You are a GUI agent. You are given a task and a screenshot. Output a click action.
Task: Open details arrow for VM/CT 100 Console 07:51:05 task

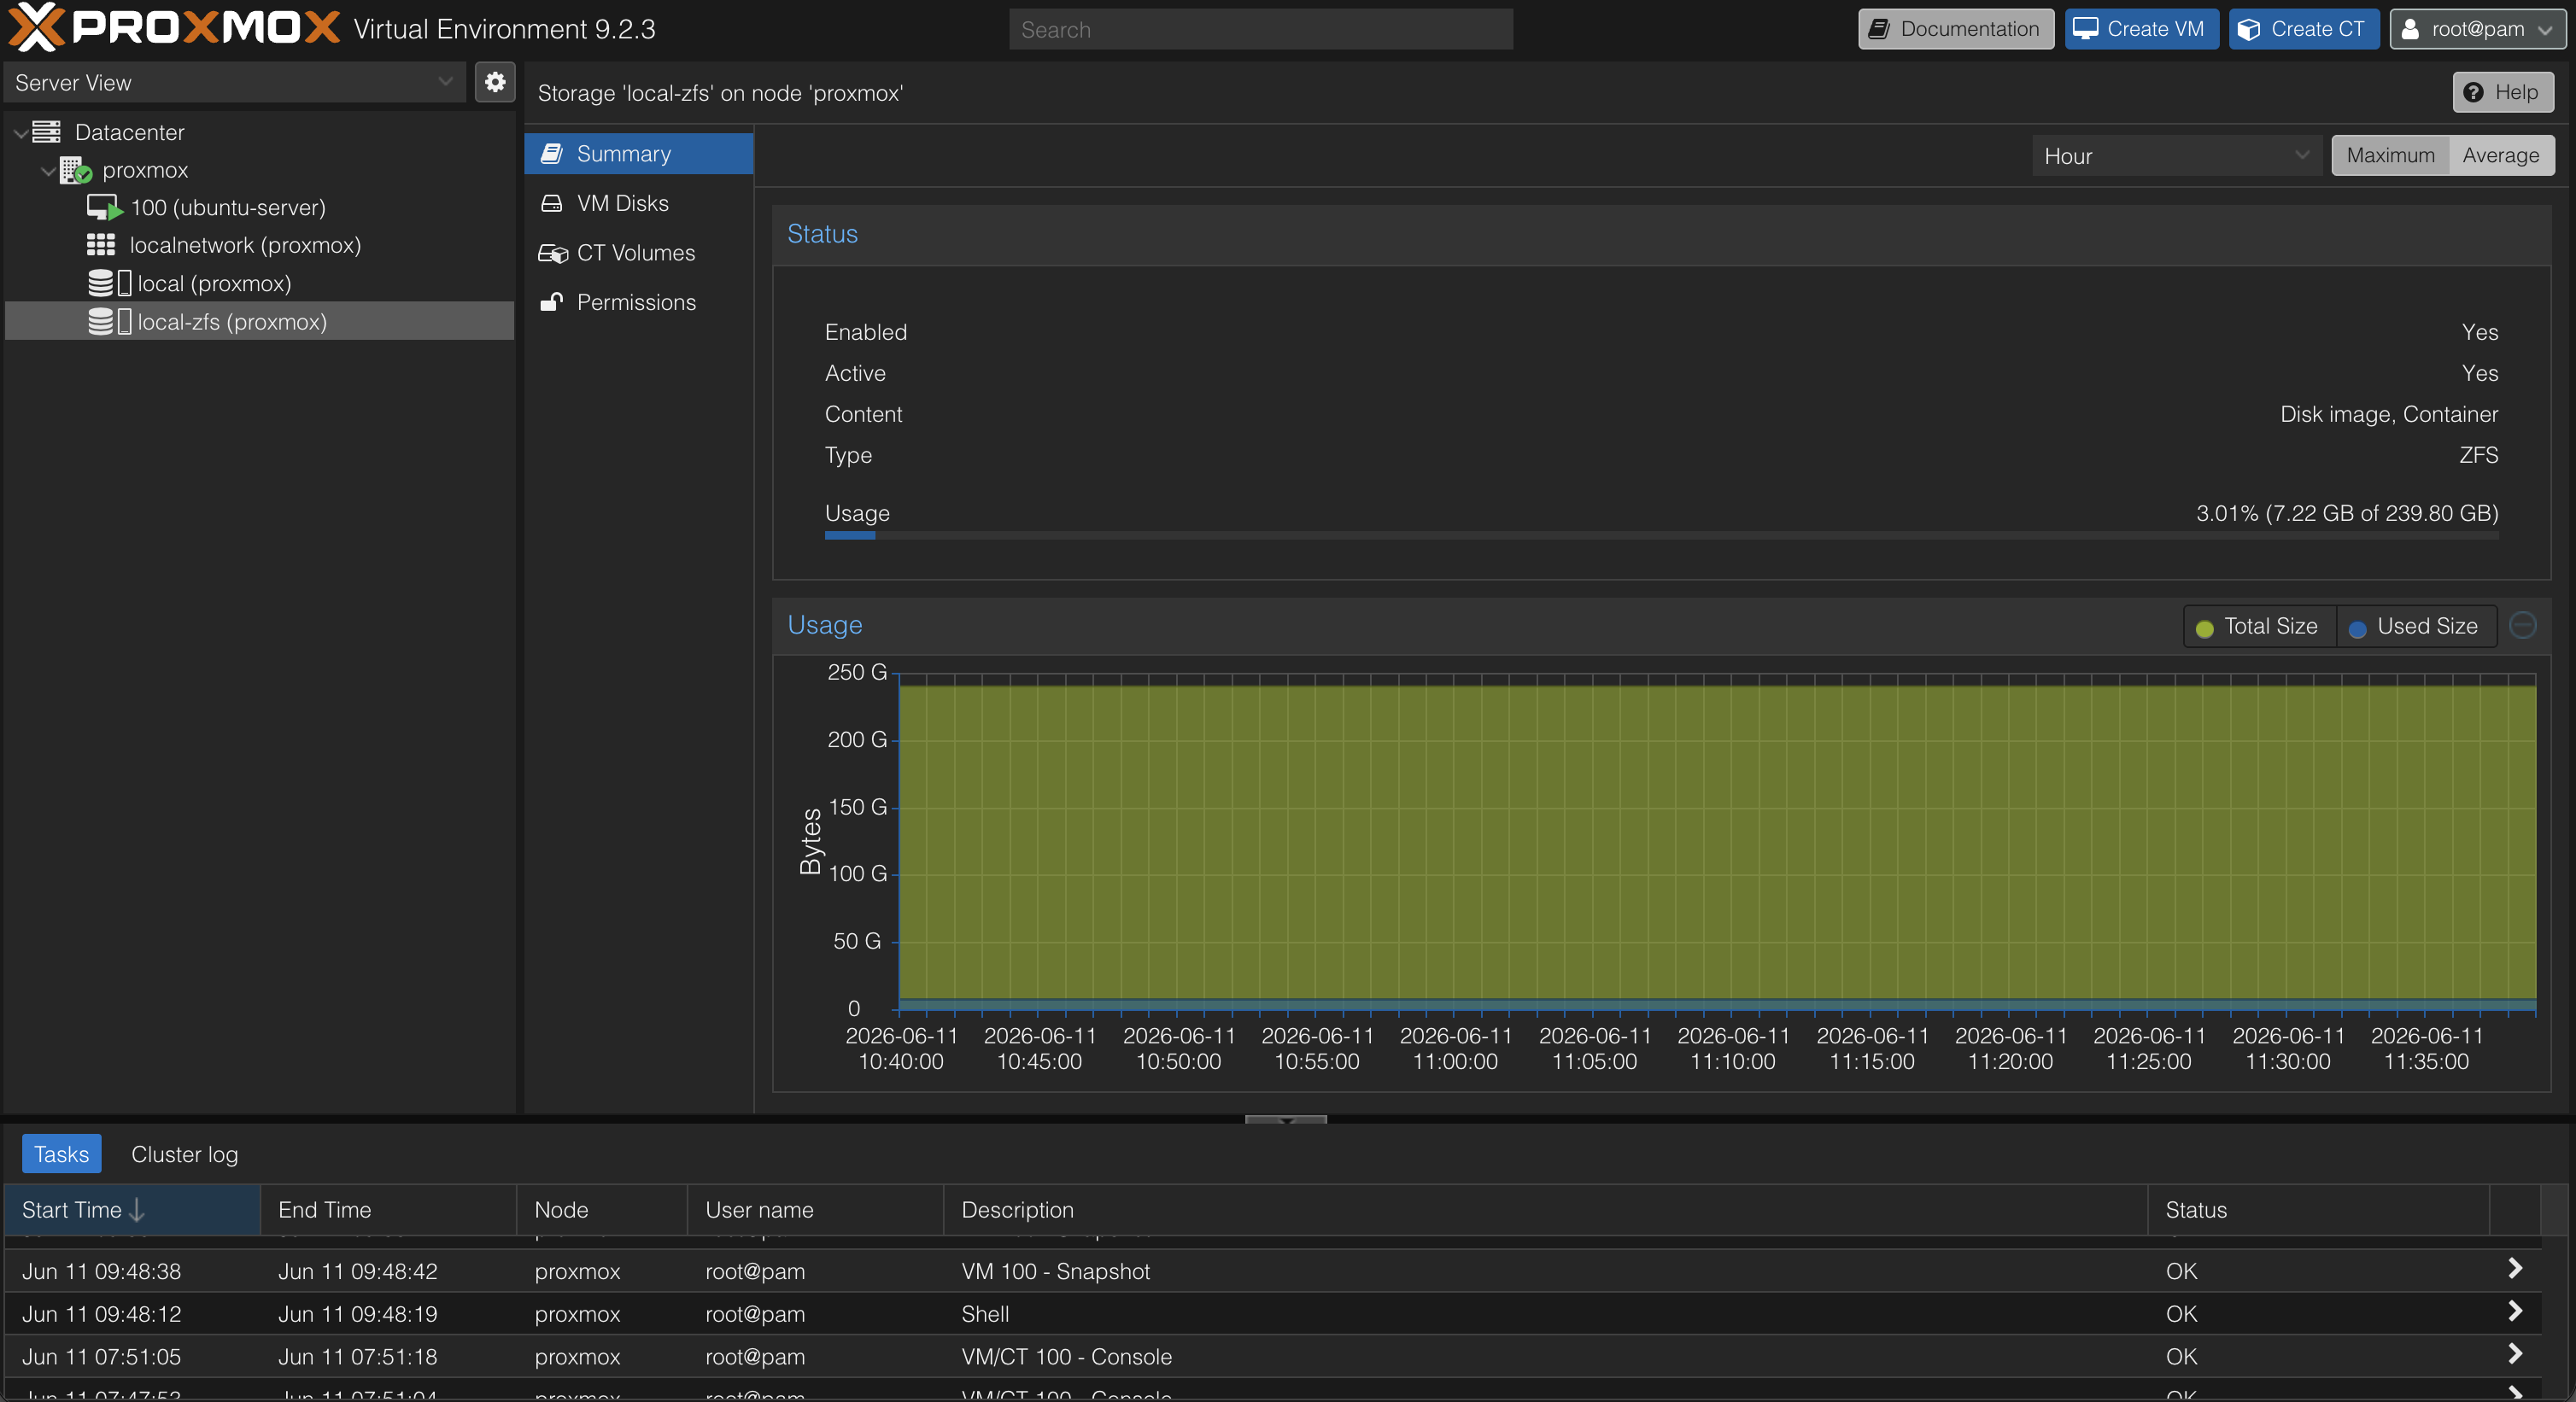coord(2515,1355)
